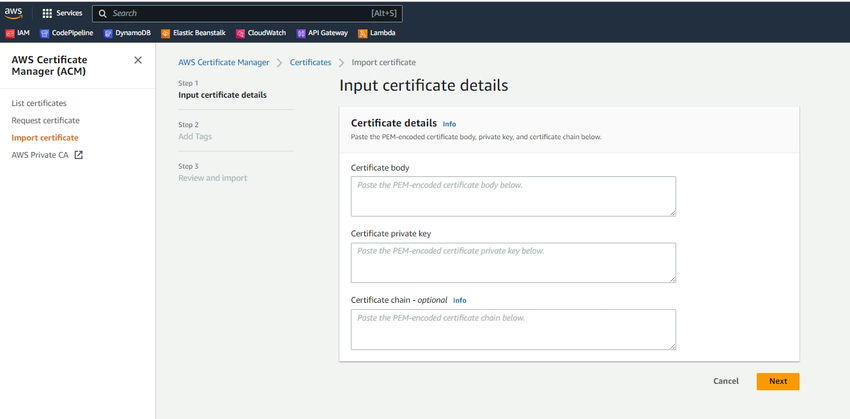The height and width of the screenshot is (419, 850).
Task: Focus the Certificate body text area
Action: click(x=513, y=196)
